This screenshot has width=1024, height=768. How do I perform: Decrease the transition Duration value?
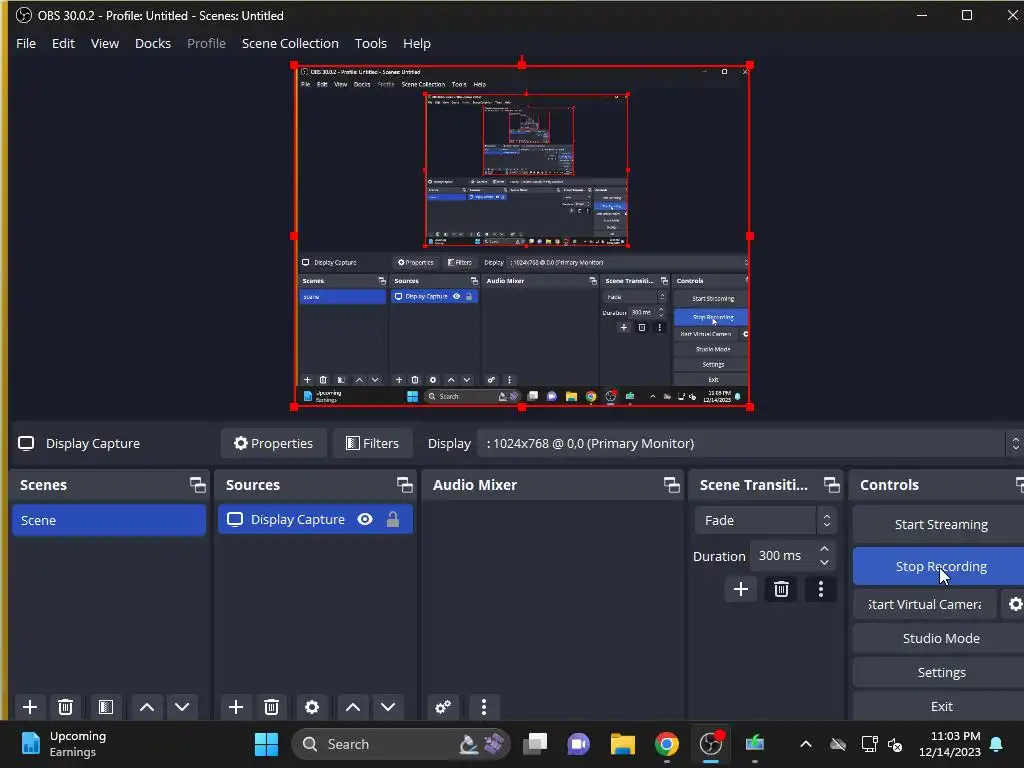824,562
